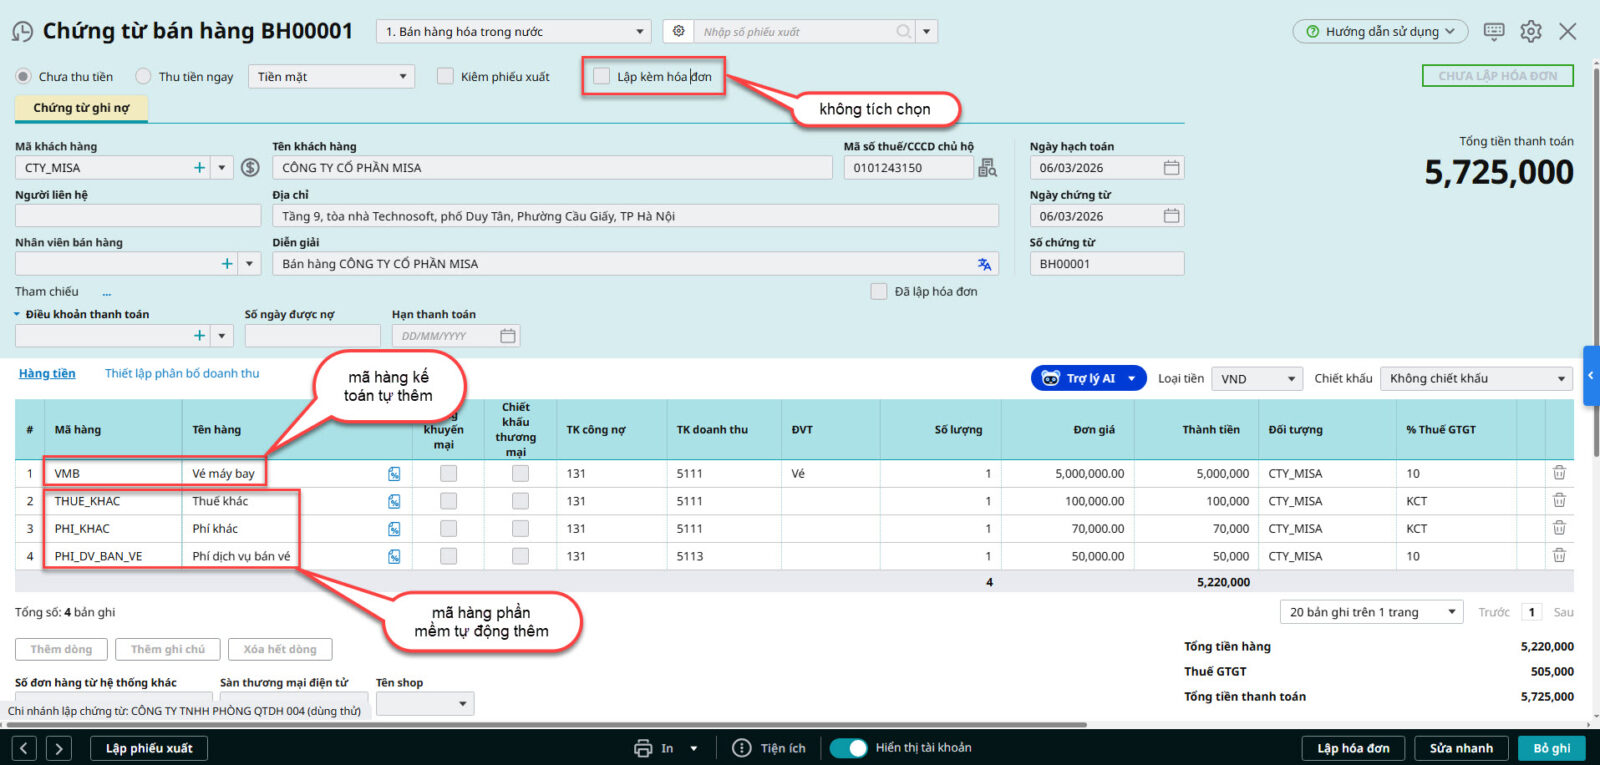Tick the Lập kèm hóa đơn checkbox
Viewport: 1600px width, 765px height.
601,76
